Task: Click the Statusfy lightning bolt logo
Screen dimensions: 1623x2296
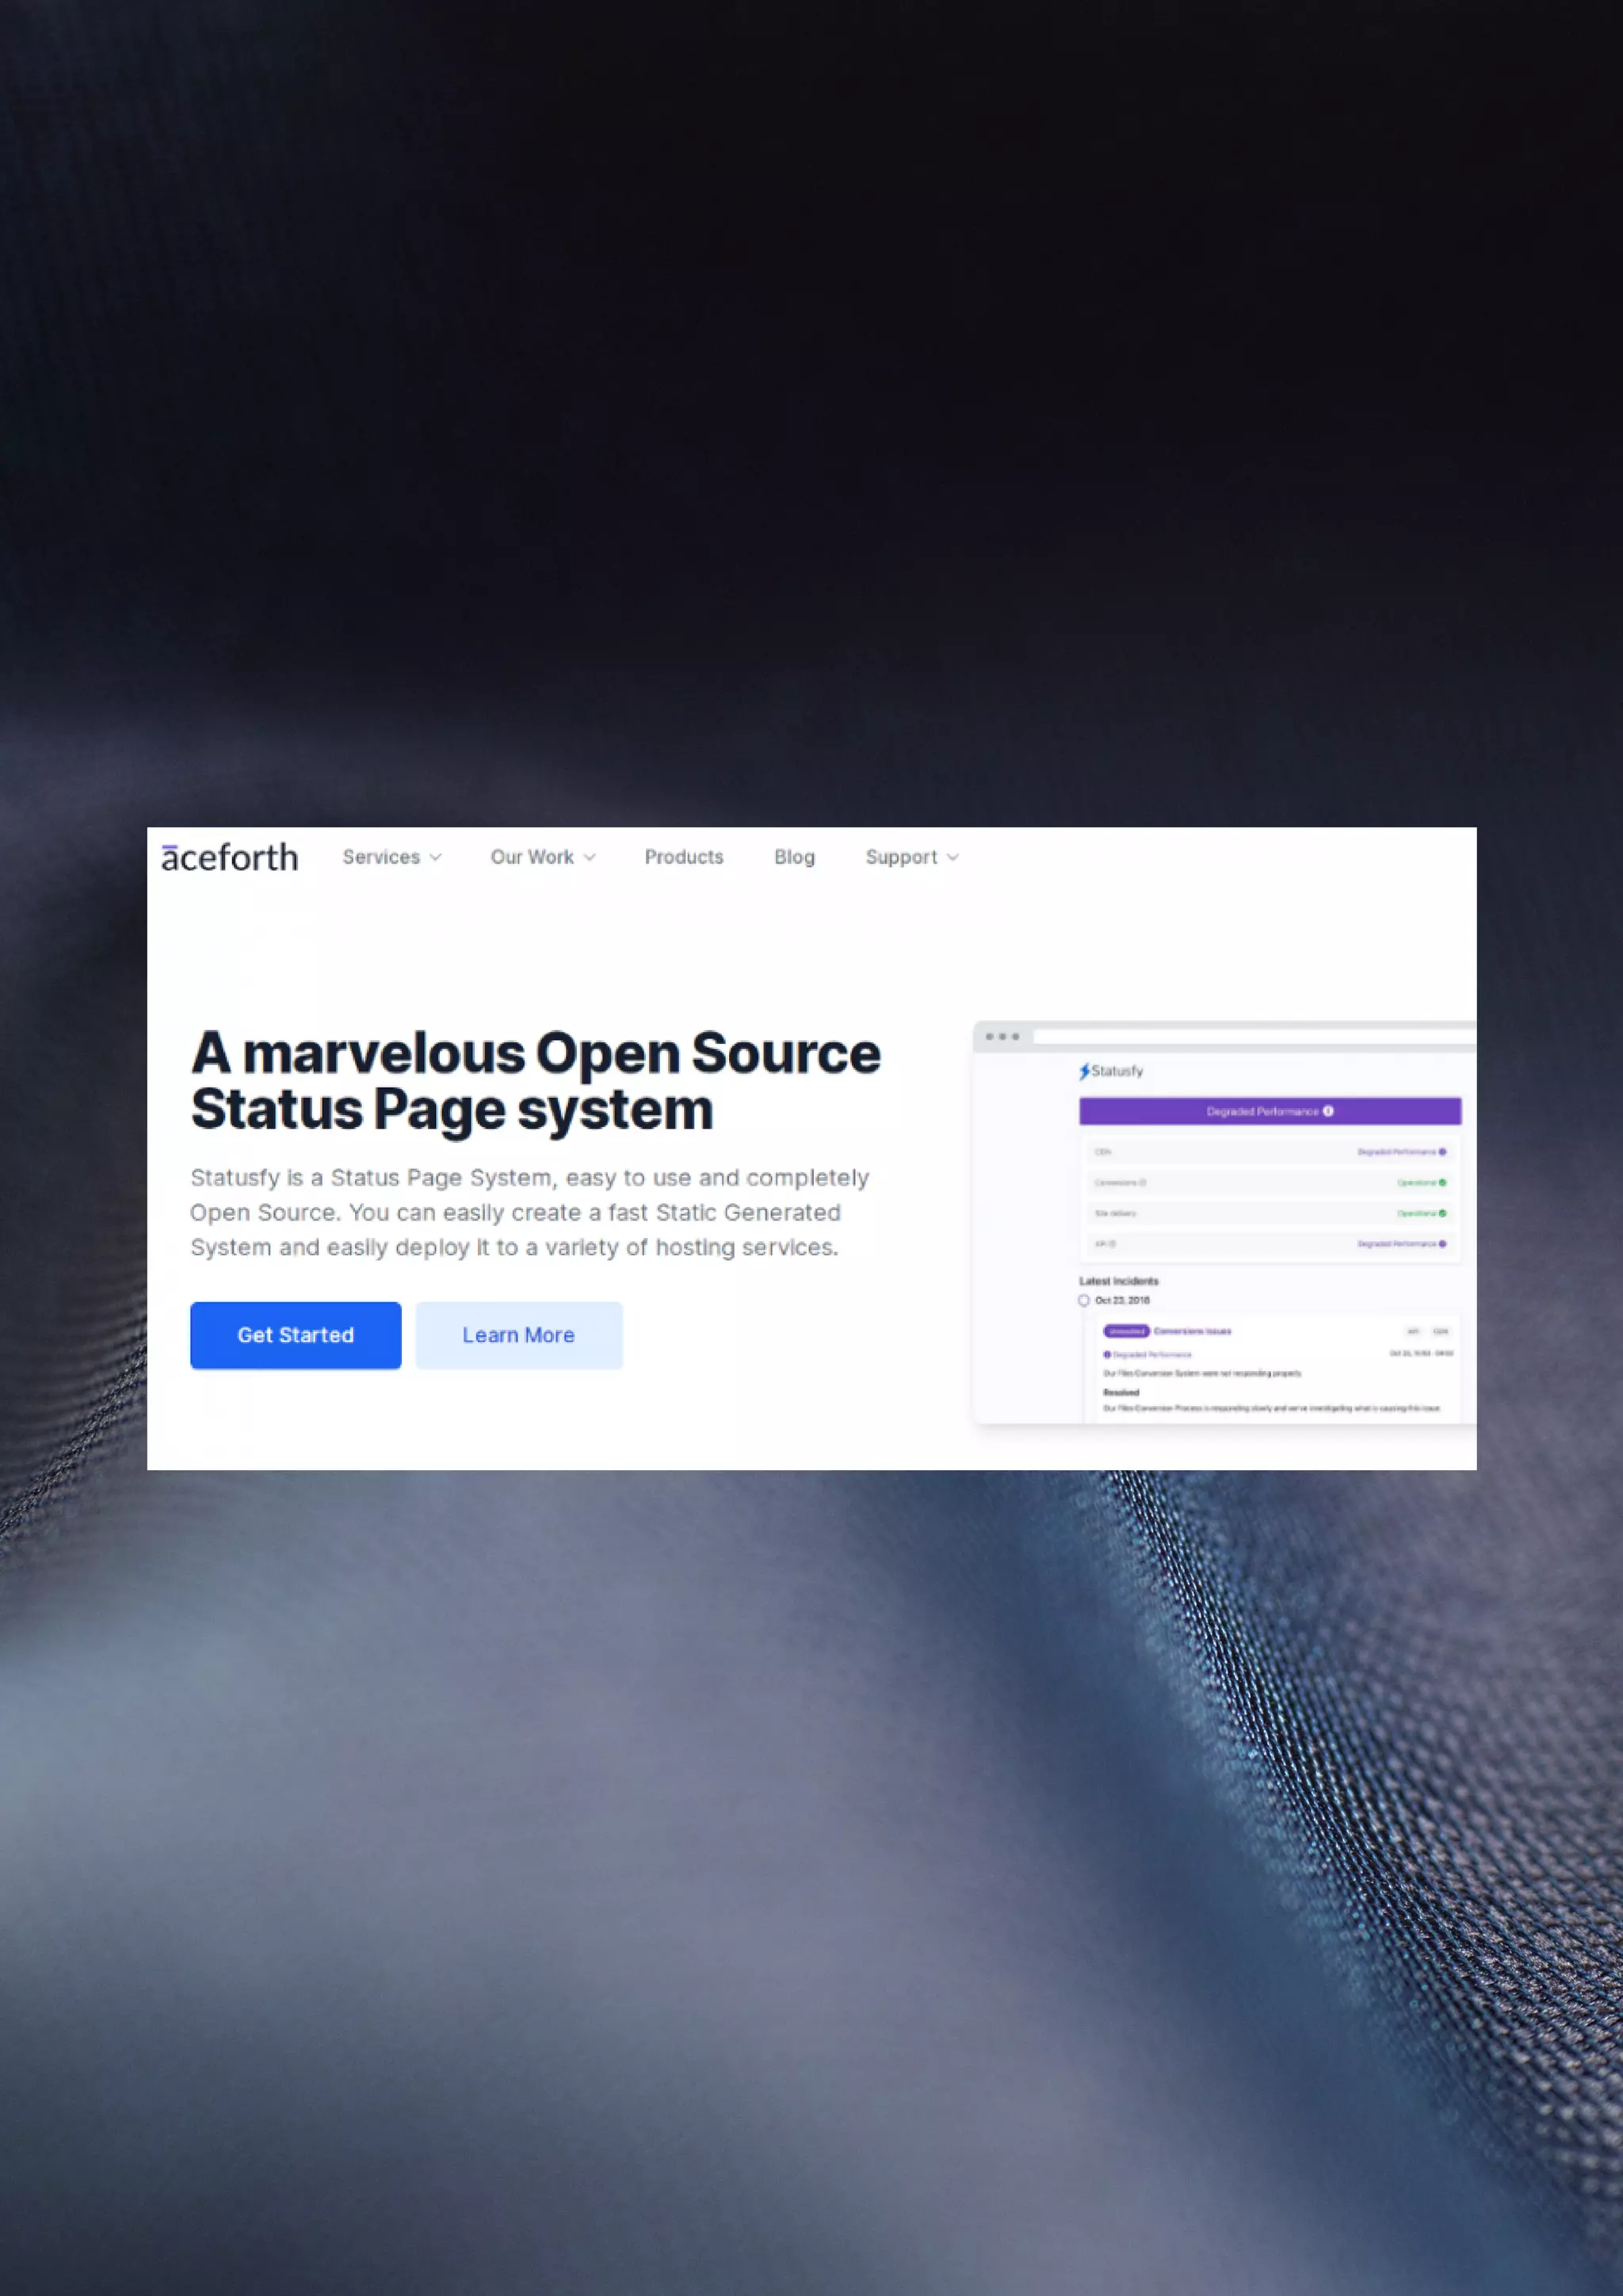Action: click(1084, 1071)
